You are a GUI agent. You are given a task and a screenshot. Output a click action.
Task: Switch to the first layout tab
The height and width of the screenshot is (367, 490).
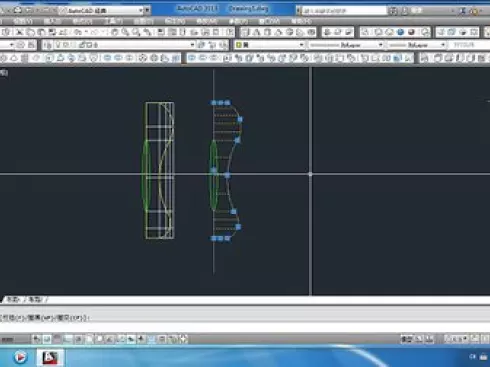(x=13, y=300)
